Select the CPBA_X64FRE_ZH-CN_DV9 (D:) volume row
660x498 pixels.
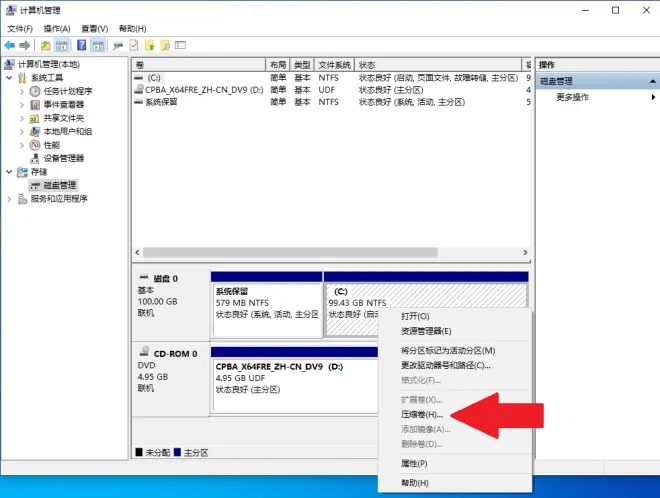pos(331,90)
